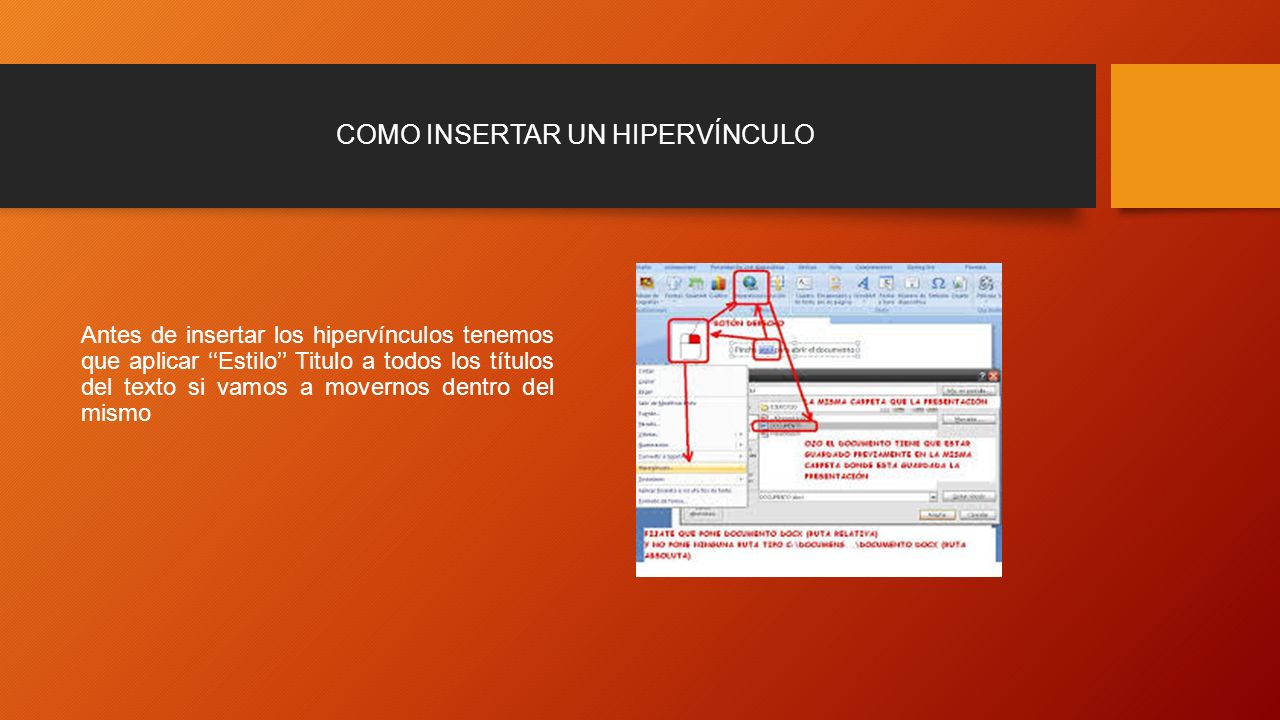Click the Fecha y hora ribbon icon
The width and height of the screenshot is (1280, 720).
(886, 283)
